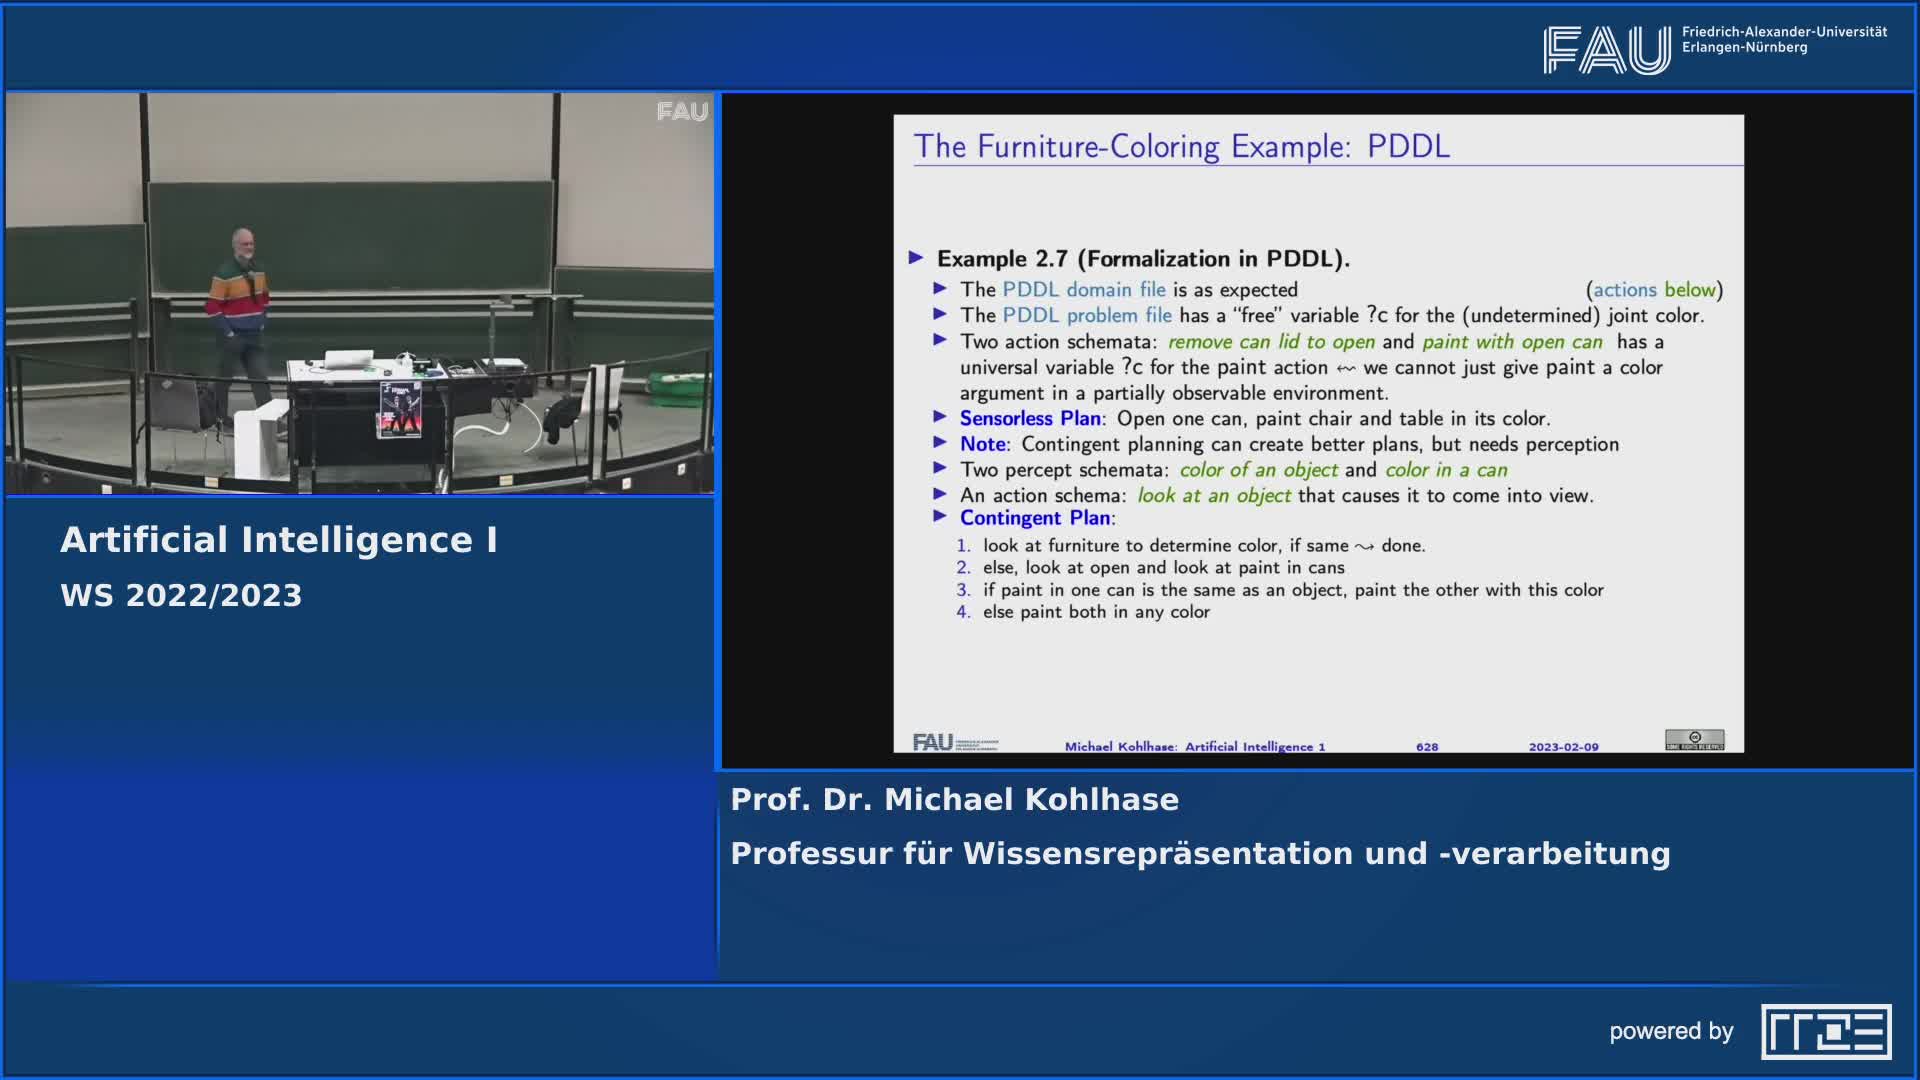Click the Friedrich-Alexander-Universität name text in header
1920x1080 pixels.
[x=1784, y=32]
